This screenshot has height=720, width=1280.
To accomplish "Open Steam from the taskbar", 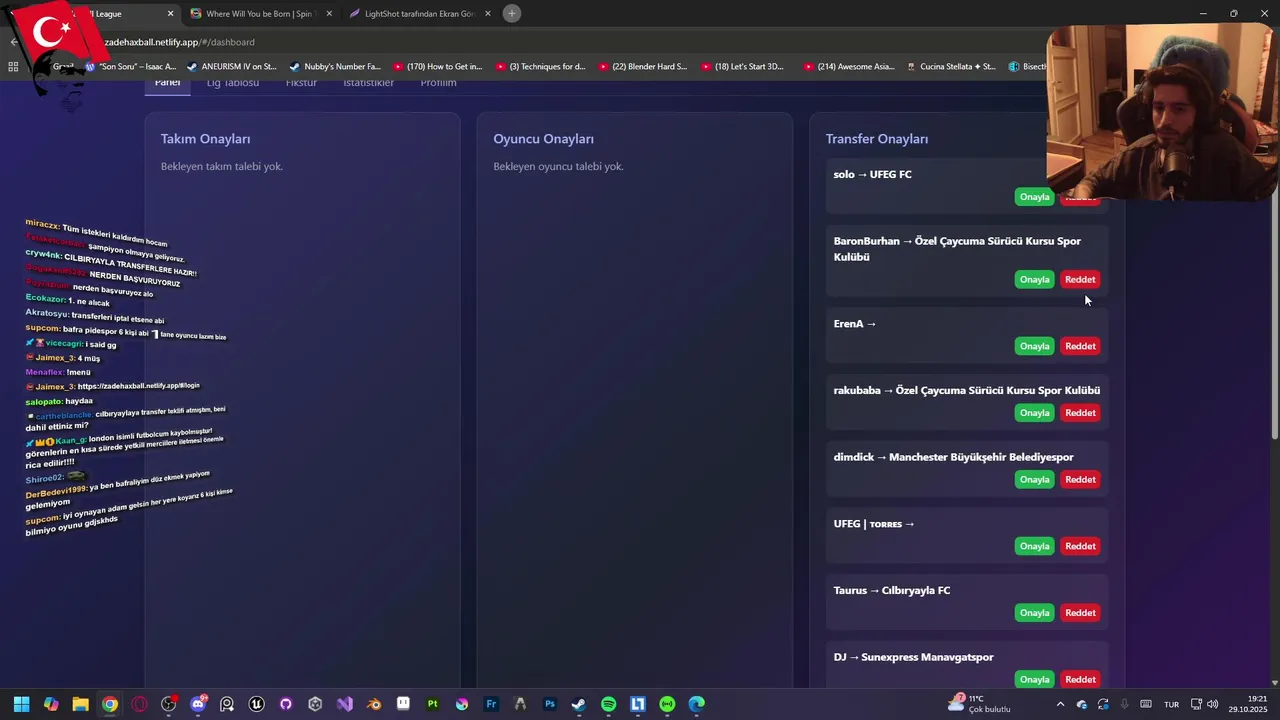I will coord(579,704).
